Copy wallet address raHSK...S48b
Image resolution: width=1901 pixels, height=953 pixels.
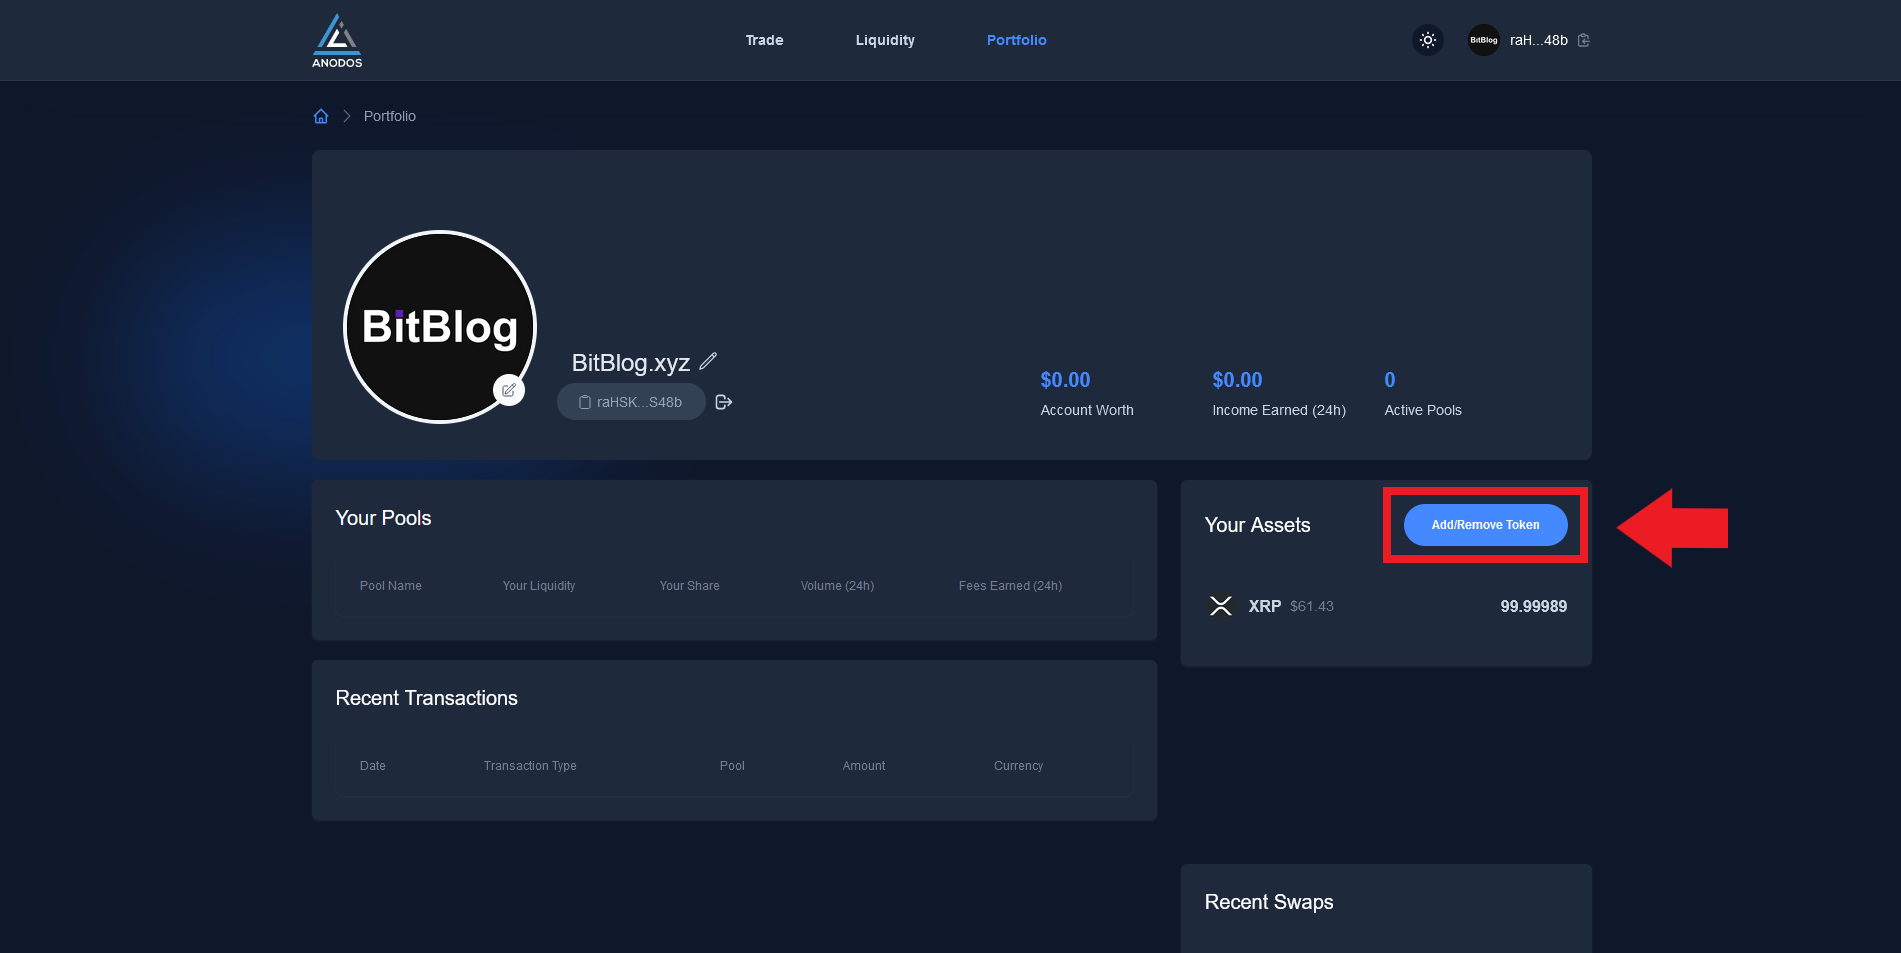point(631,402)
